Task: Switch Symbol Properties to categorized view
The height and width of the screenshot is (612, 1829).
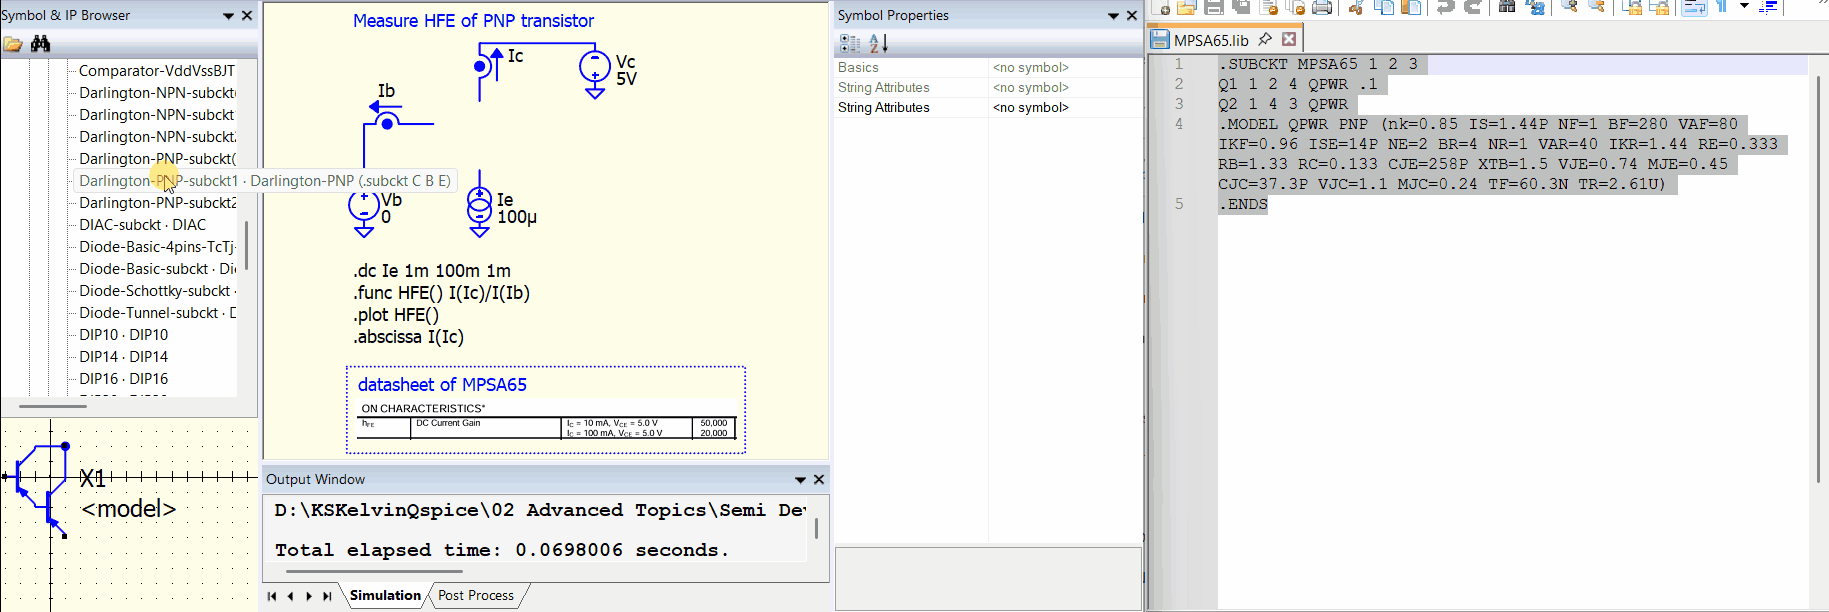Action: click(850, 43)
